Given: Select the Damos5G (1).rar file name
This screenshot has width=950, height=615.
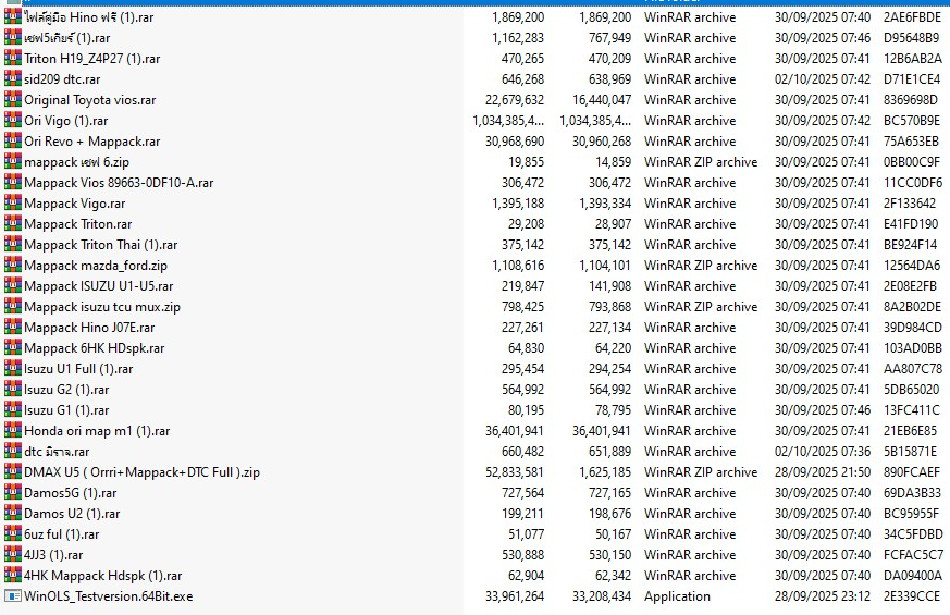Looking at the screenshot, I should [x=72, y=493].
